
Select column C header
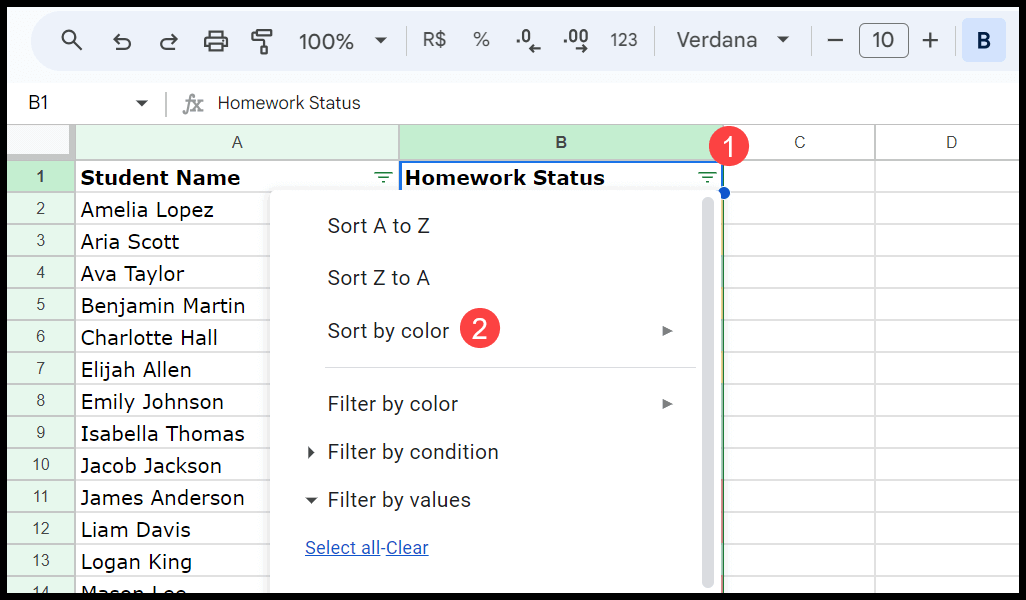[799, 143]
